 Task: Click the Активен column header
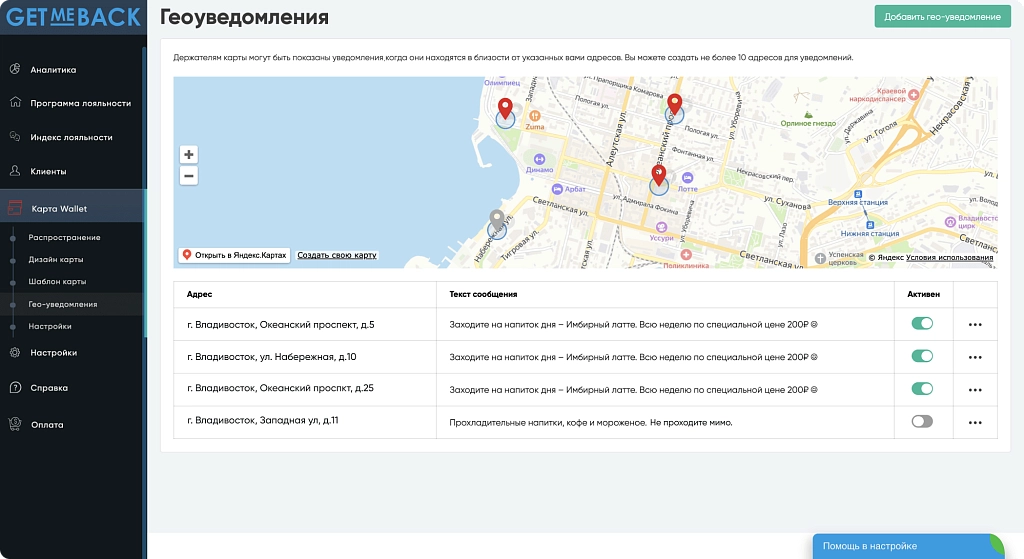(923, 294)
